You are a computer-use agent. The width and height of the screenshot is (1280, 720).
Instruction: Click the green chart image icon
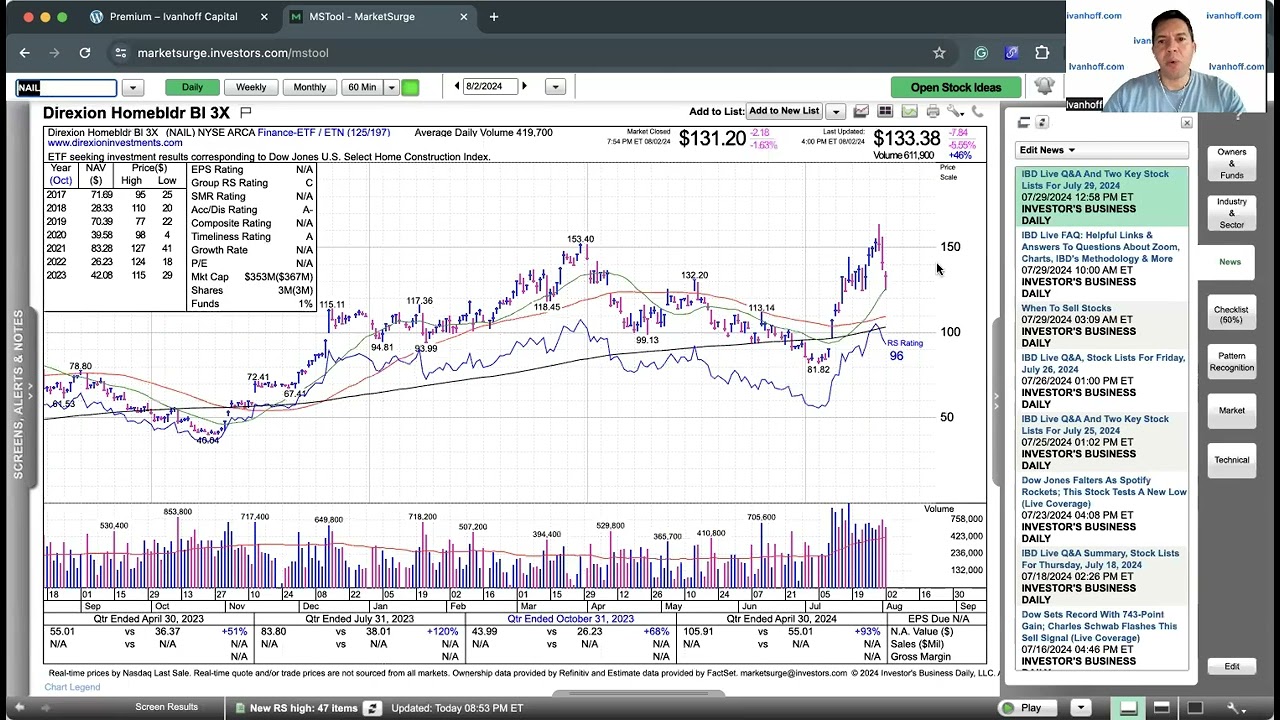[x=909, y=111]
